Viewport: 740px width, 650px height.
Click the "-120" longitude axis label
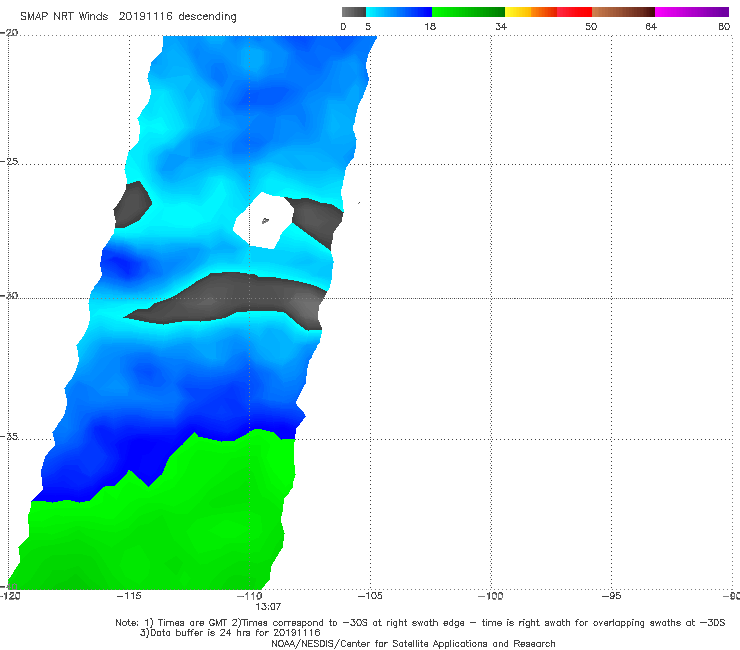point(10,596)
